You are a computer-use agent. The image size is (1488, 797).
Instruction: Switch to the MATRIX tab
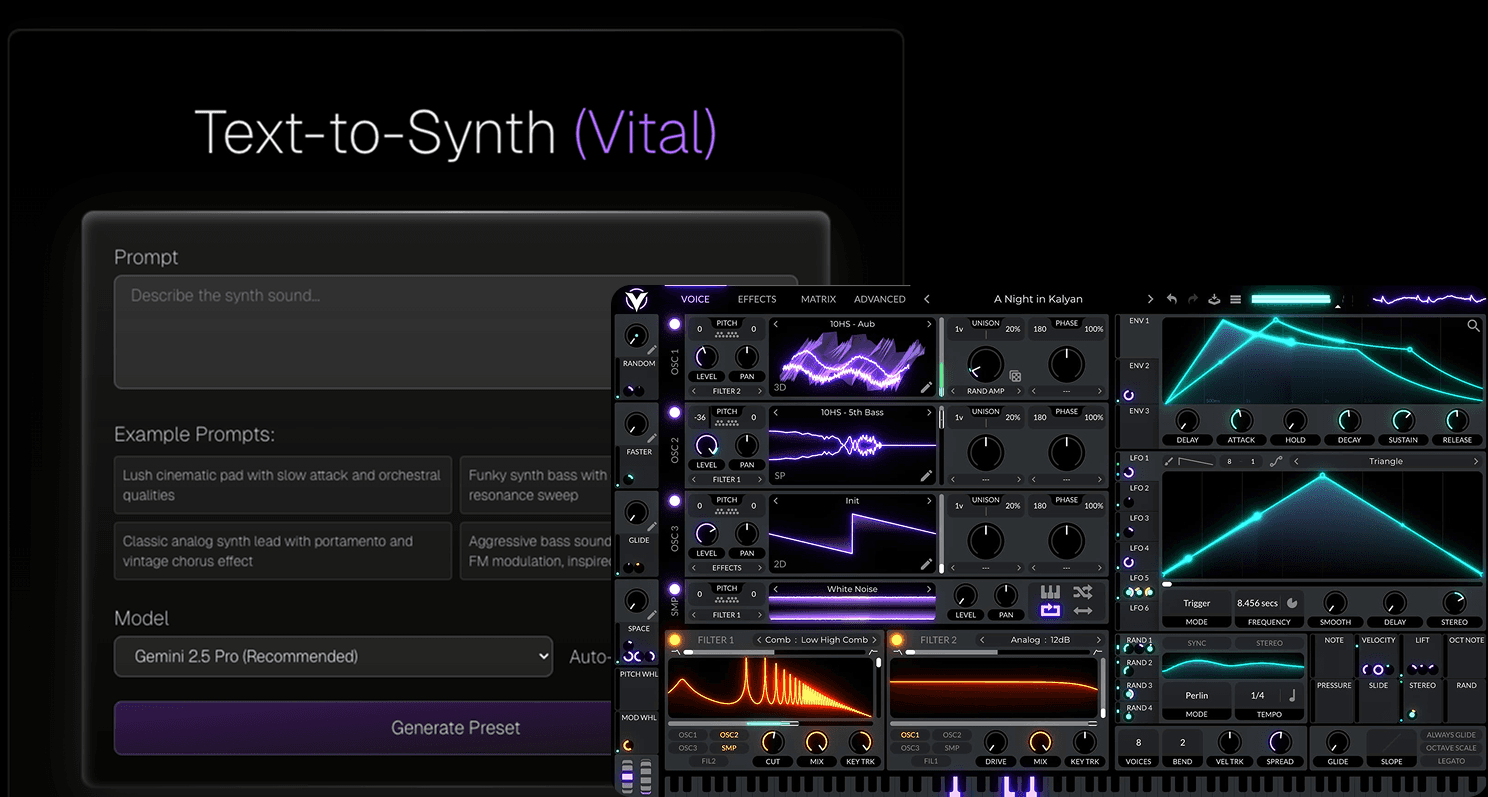pyautogui.click(x=818, y=299)
